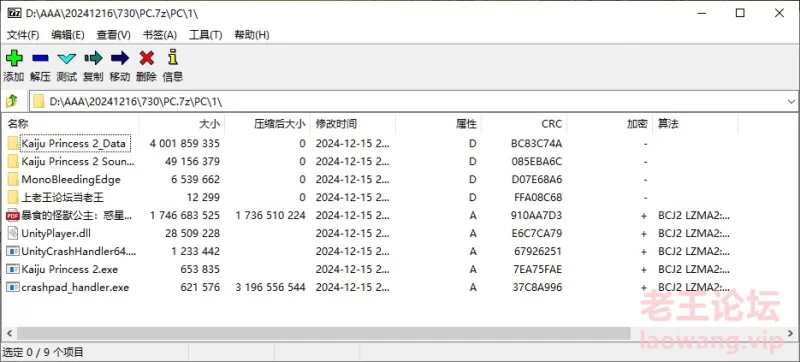Click size value 6 539 662
The image size is (800, 362).
point(195,179)
